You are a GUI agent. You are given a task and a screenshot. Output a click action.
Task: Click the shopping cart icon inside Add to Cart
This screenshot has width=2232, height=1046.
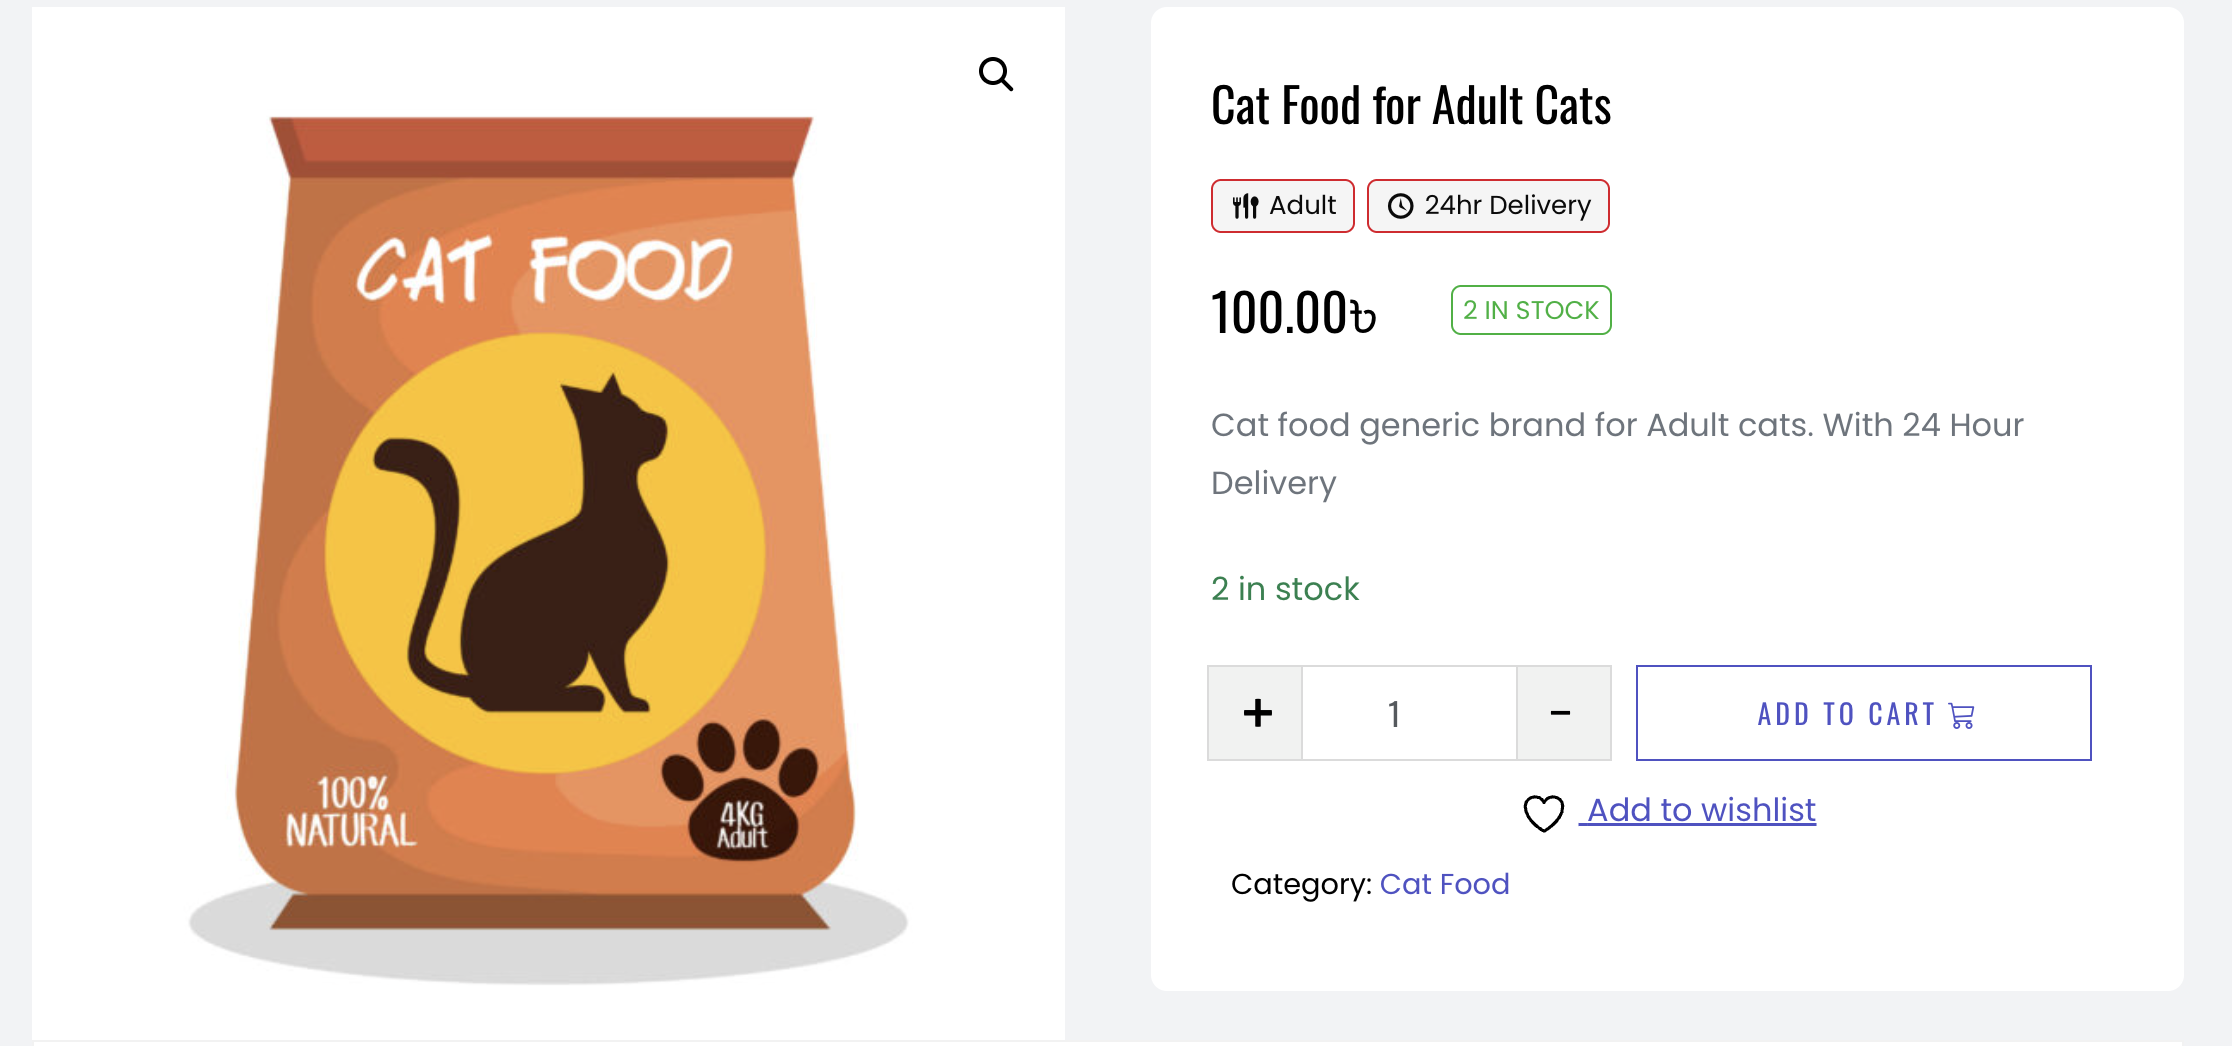[1960, 714]
